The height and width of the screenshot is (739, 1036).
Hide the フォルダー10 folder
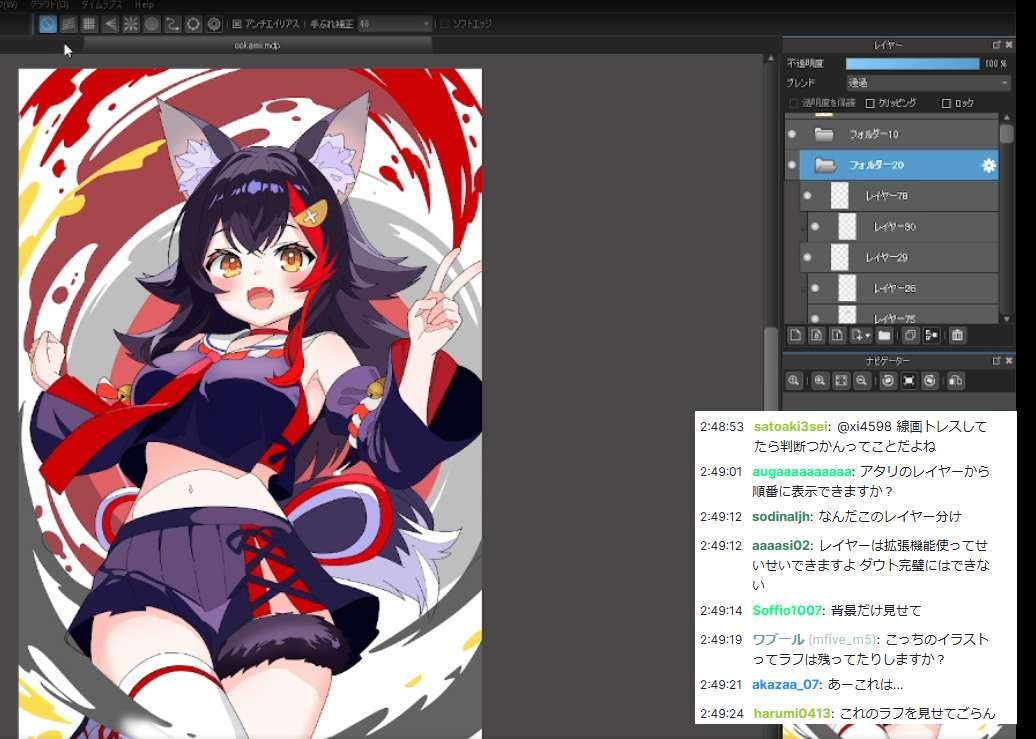[x=792, y=134]
